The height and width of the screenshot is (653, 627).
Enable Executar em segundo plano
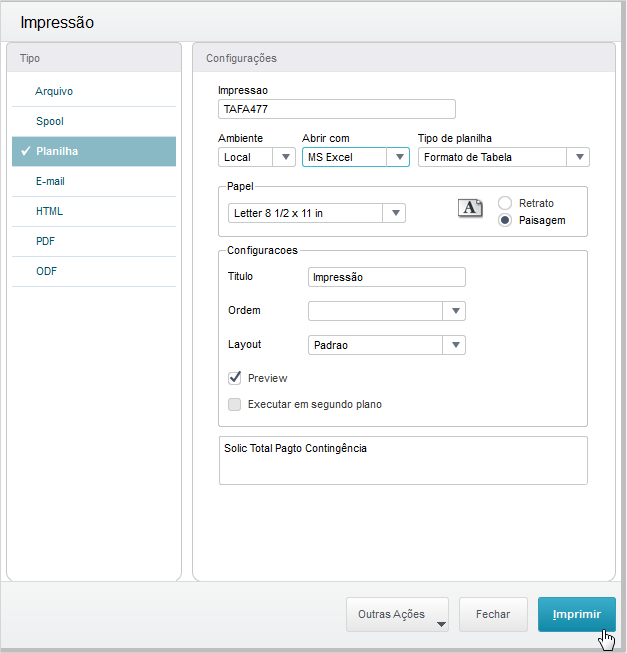[x=235, y=405]
